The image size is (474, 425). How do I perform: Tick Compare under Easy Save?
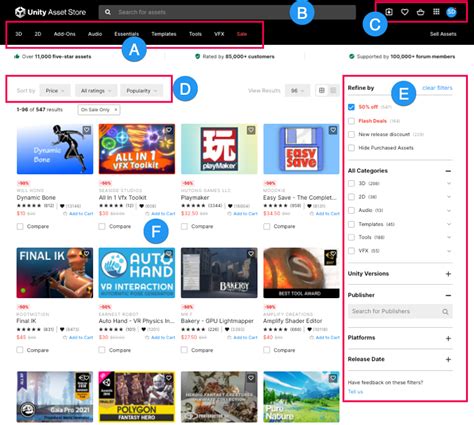click(x=267, y=226)
